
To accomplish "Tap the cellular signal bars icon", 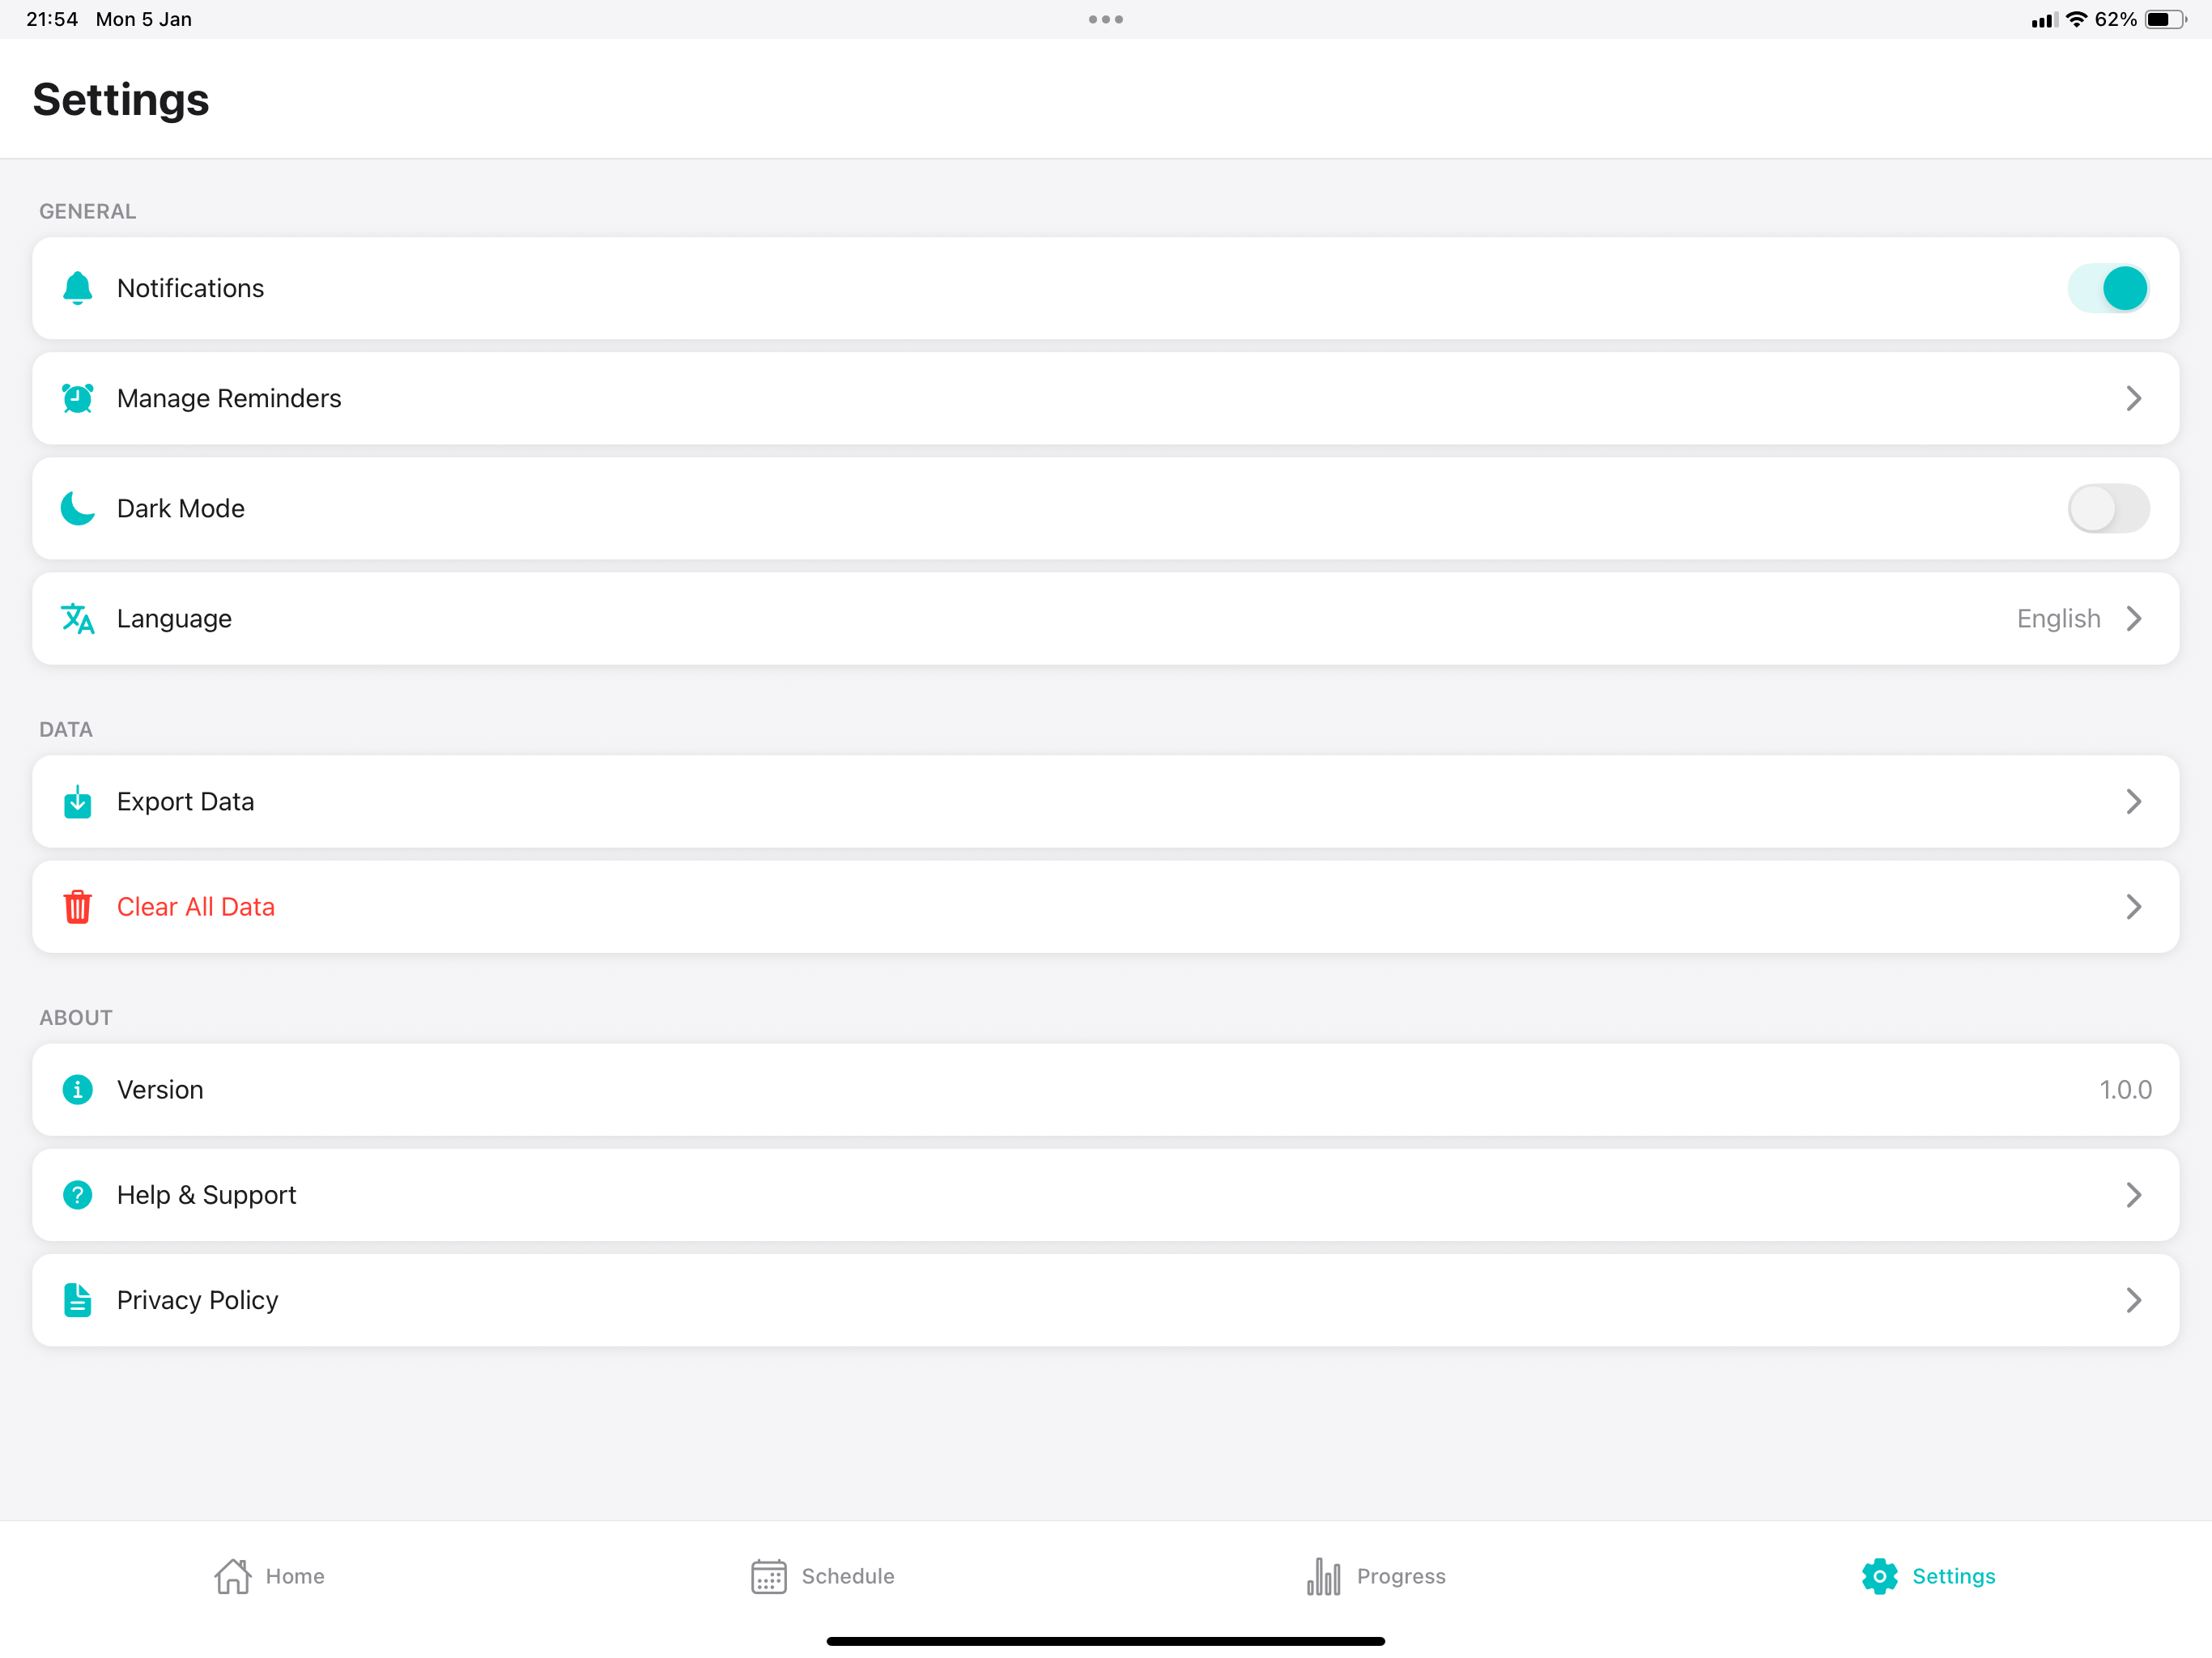I will [x=2044, y=20].
